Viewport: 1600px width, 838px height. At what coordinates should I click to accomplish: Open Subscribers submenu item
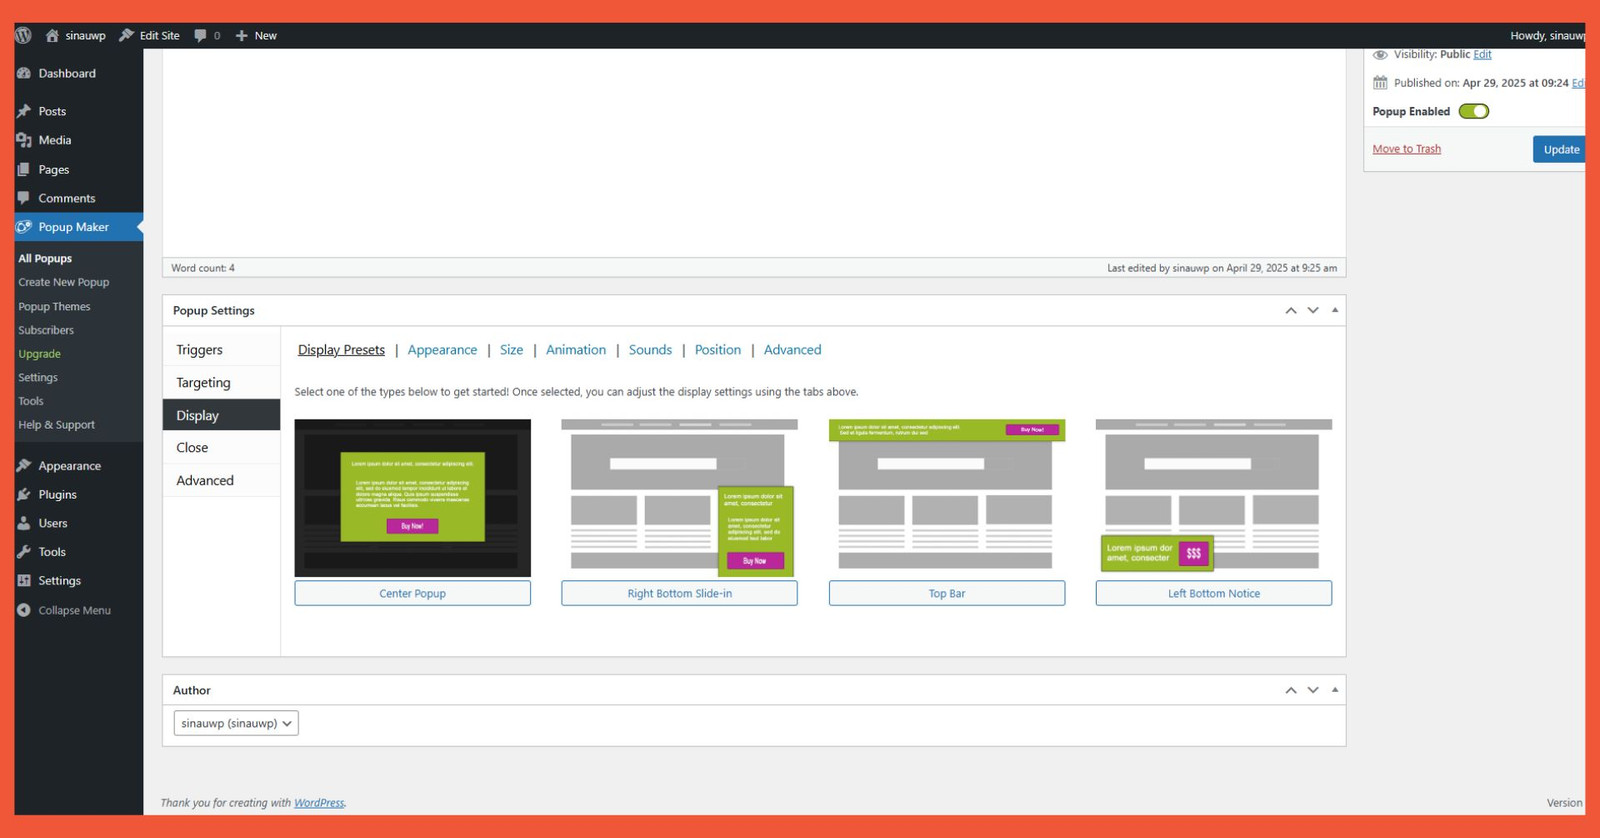[46, 330]
